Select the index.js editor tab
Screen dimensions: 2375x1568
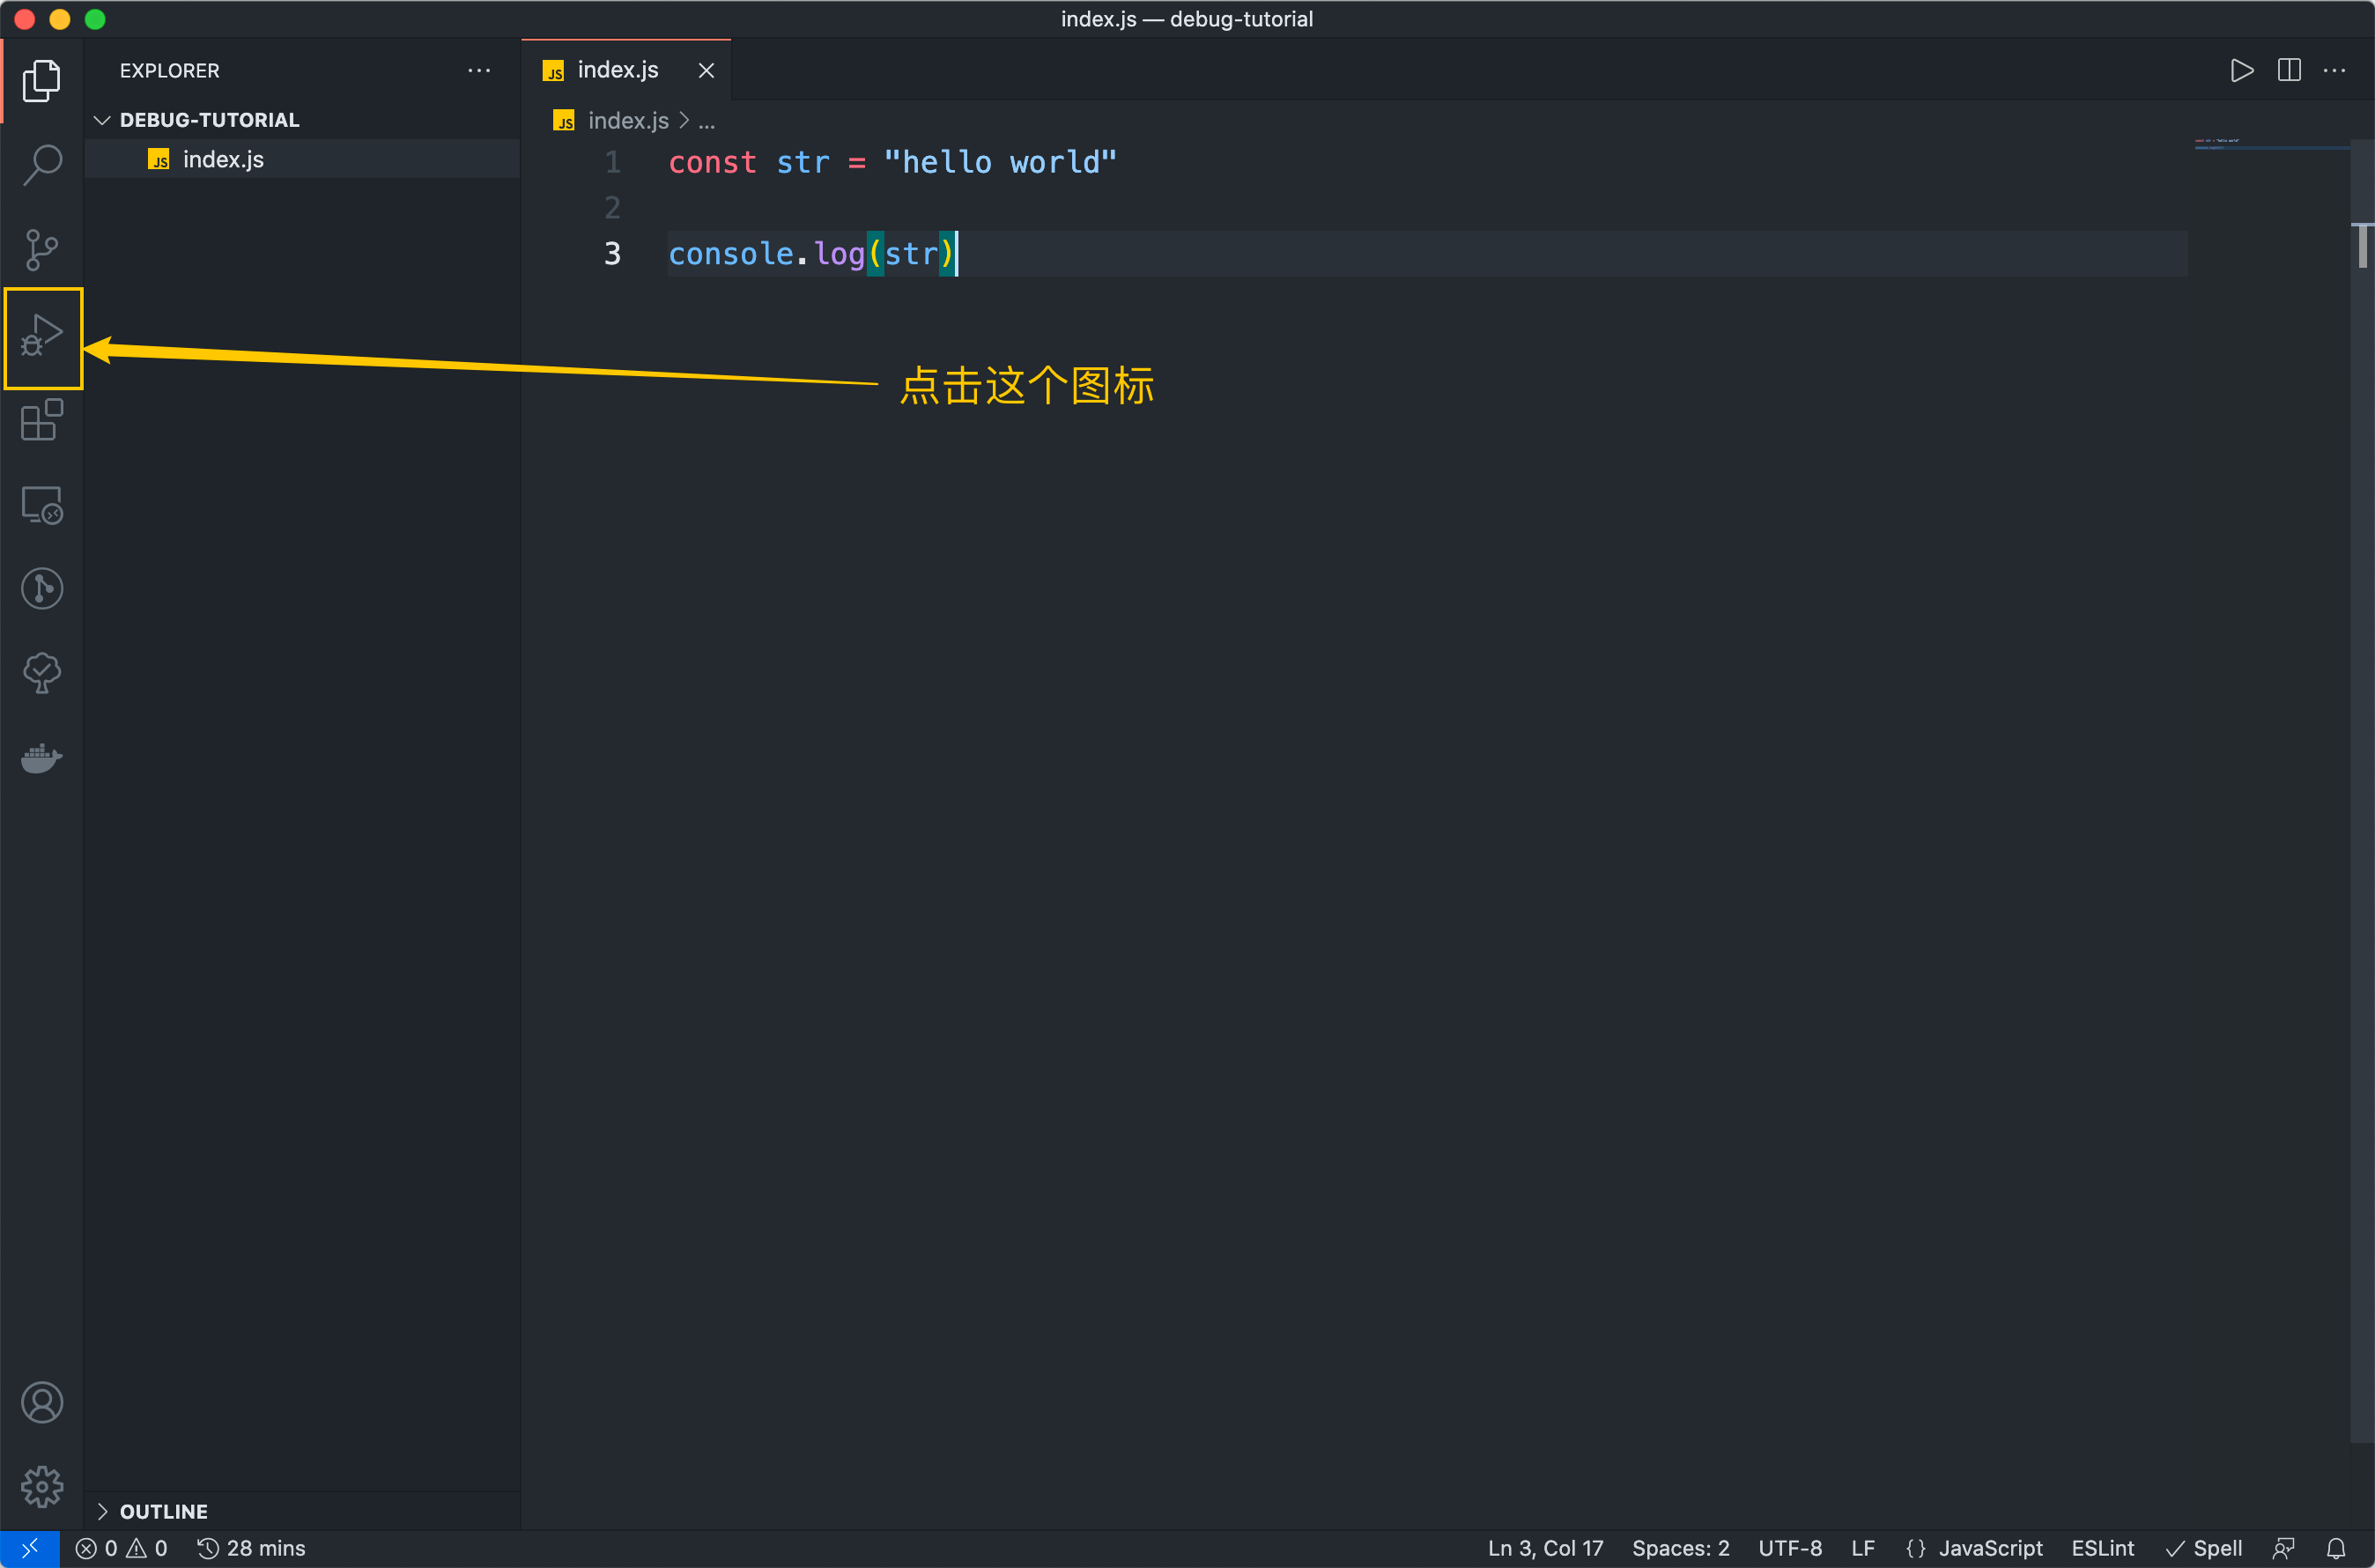[617, 71]
